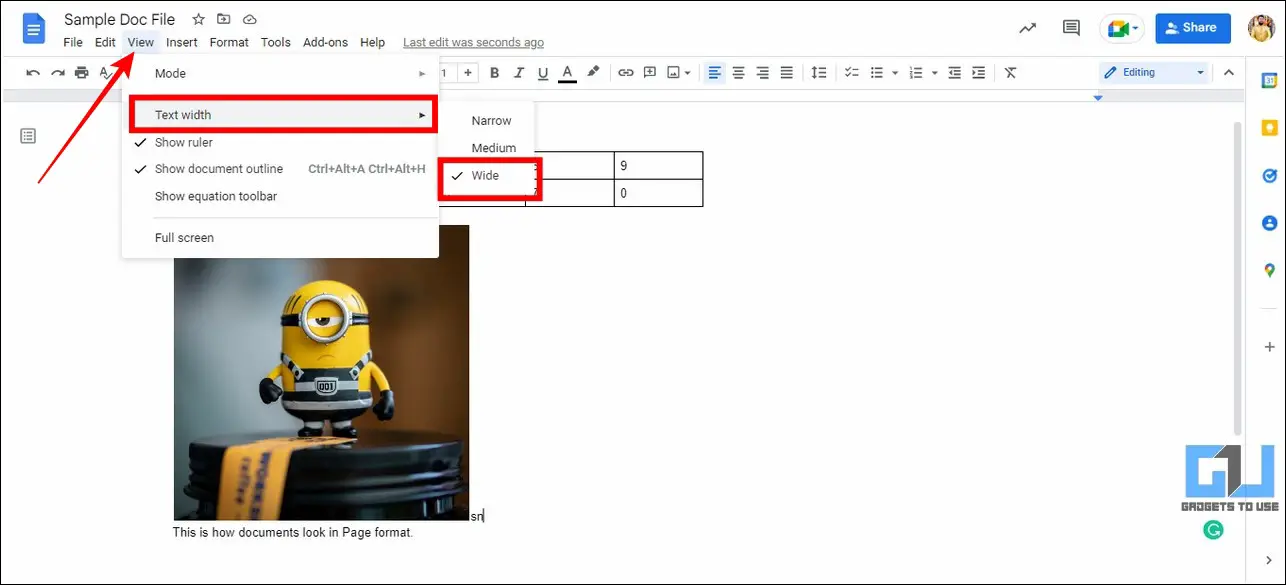Choose Full screen from View menu
Screen dimensions: 1286x585
(280, 238)
